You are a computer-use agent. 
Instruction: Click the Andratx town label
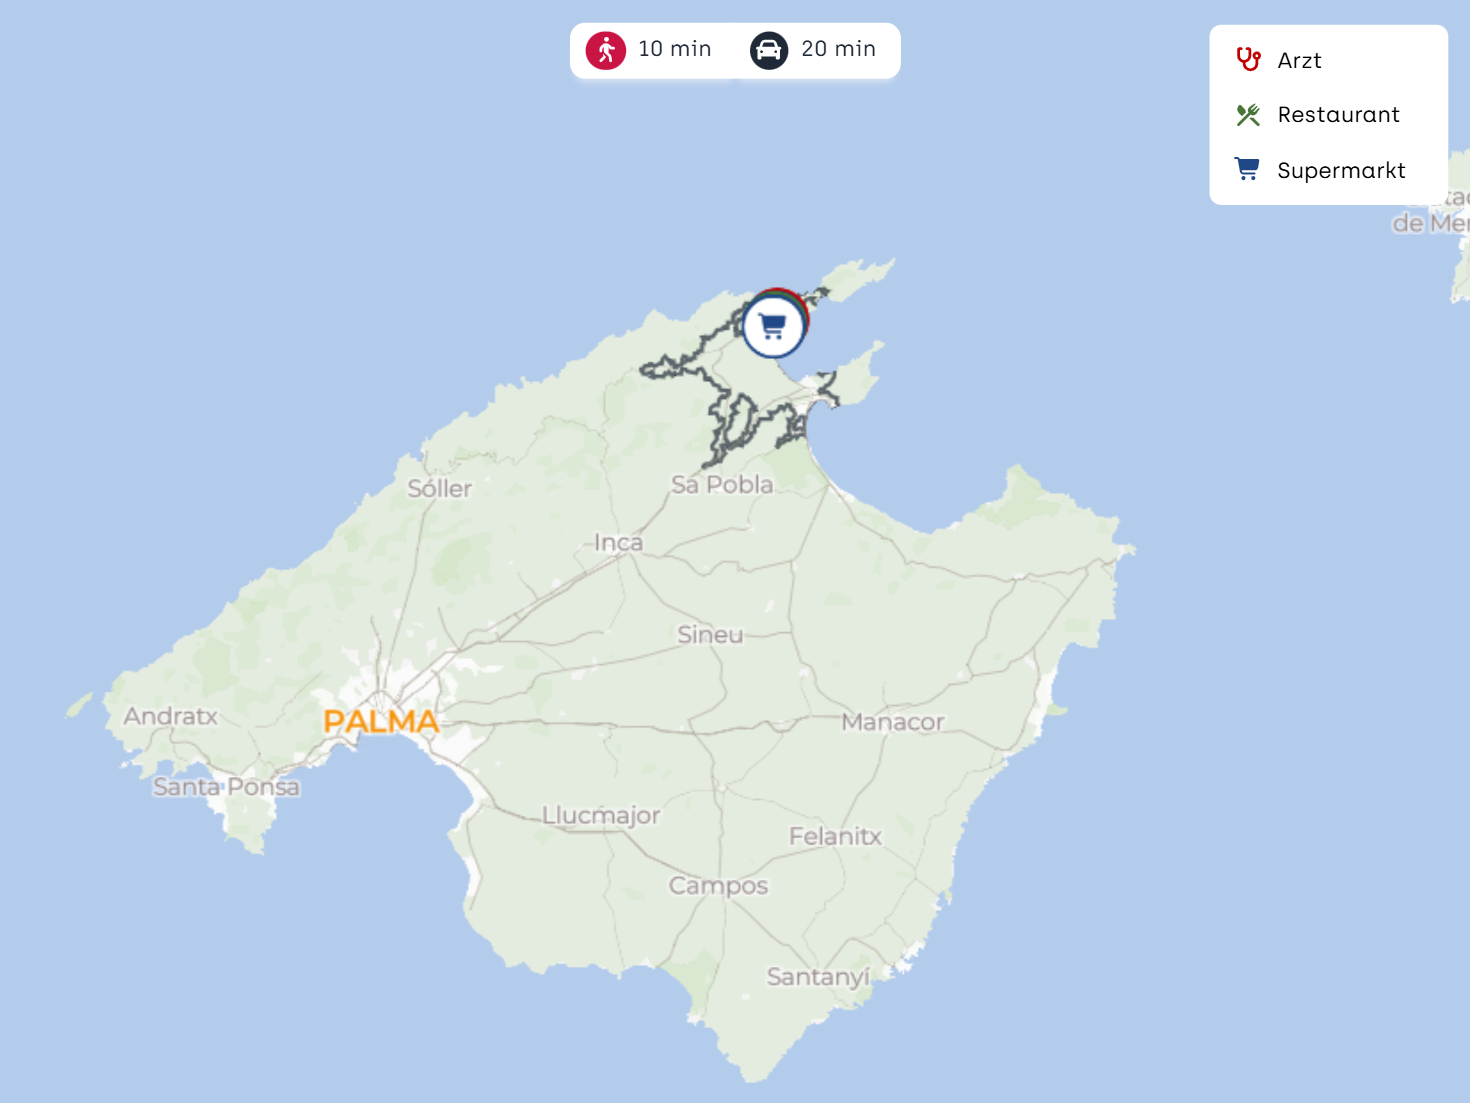coord(171,716)
